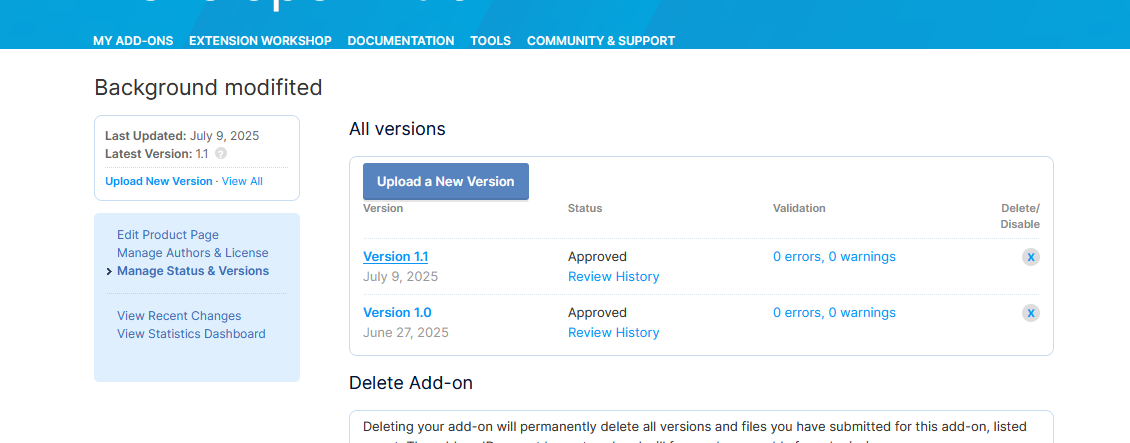Image resolution: width=1130 pixels, height=443 pixels.
Task: Open EXTENSION WORKSHOP navigation item
Action: pos(260,41)
